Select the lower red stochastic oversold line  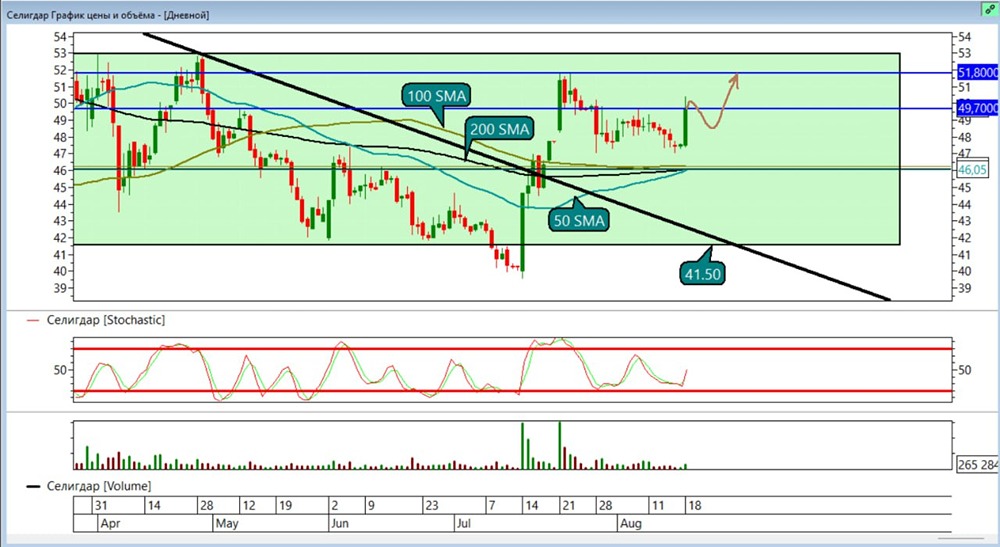point(513,391)
